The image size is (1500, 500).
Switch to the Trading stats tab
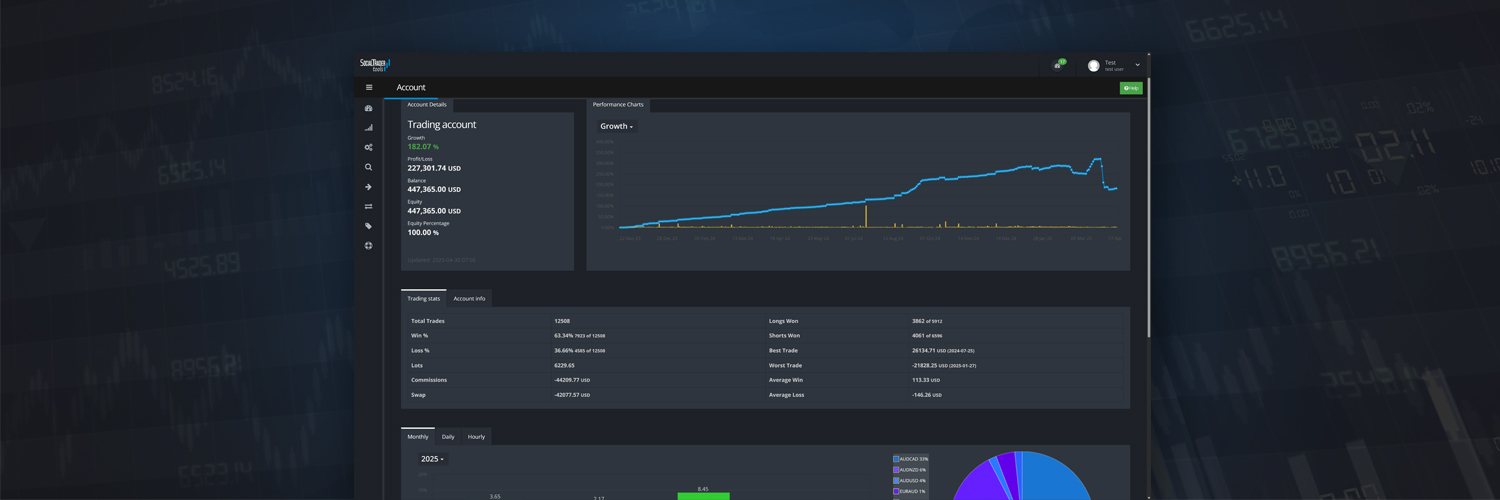pyautogui.click(x=424, y=298)
